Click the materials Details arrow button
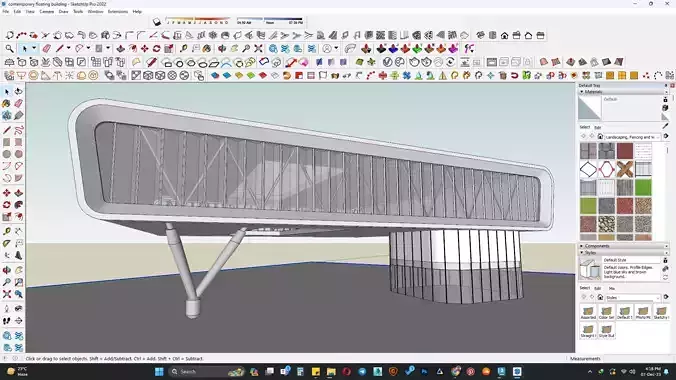Image resolution: width=676 pixels, height=380 pixels. point(666,136)
